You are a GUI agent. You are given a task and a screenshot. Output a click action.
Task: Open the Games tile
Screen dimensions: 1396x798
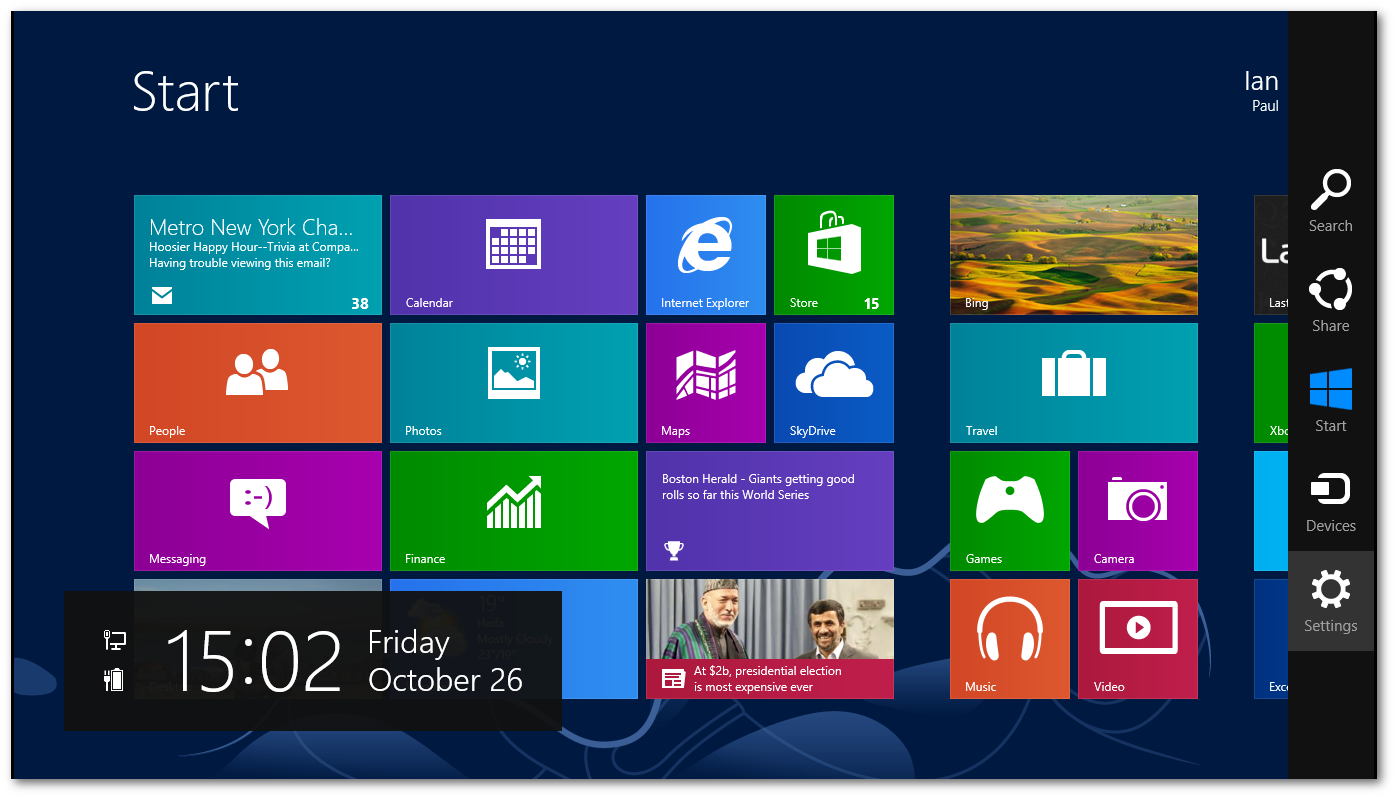pos(1010,511)
